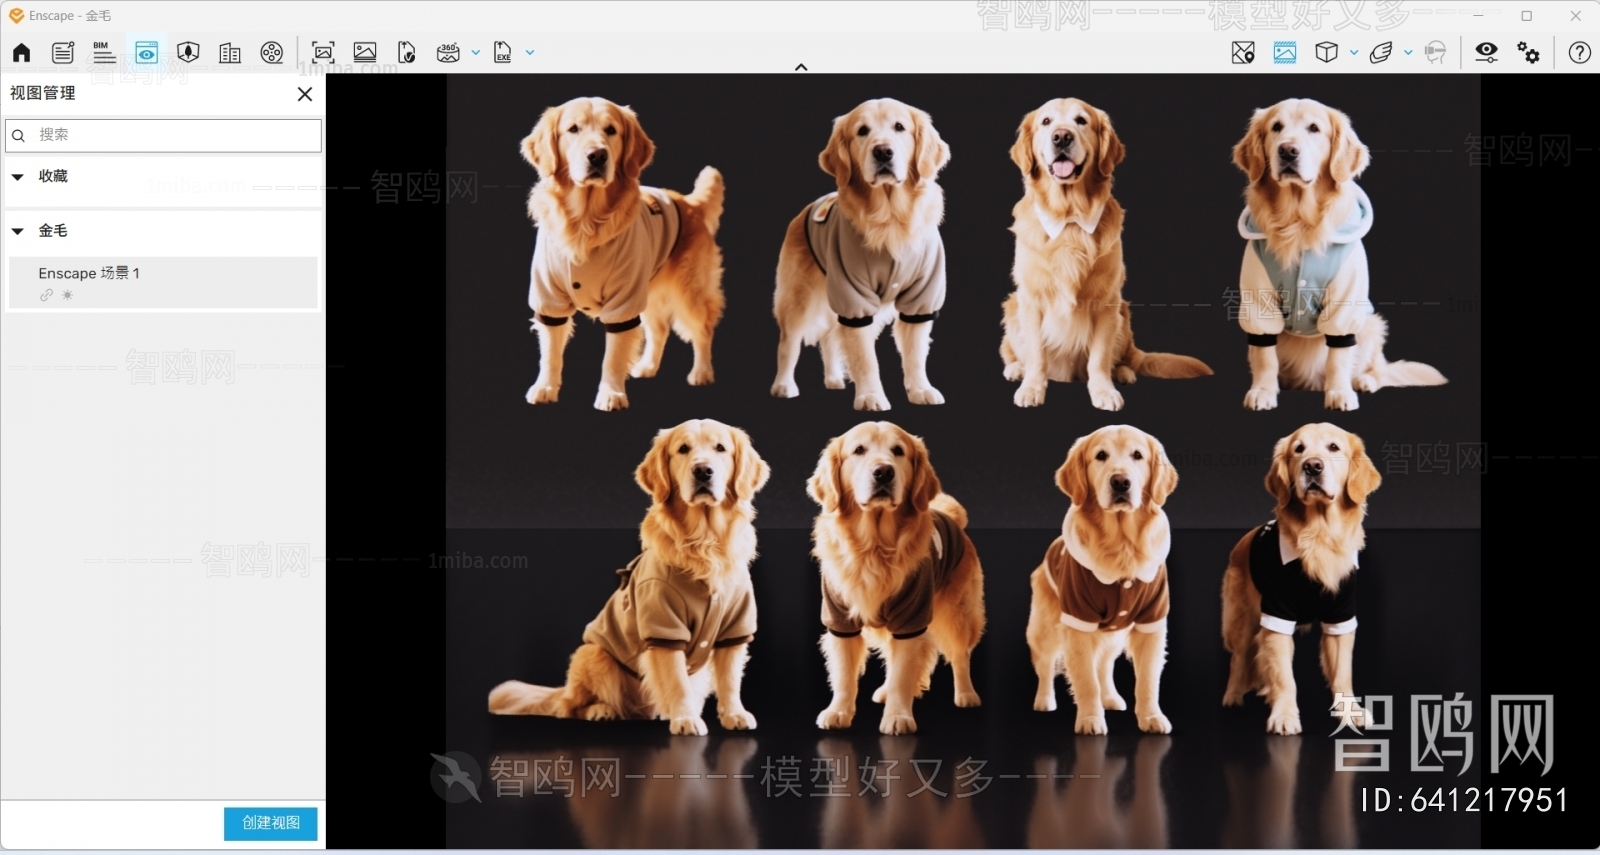Click sun icon under Enscape 场景 1

[67, 295]
